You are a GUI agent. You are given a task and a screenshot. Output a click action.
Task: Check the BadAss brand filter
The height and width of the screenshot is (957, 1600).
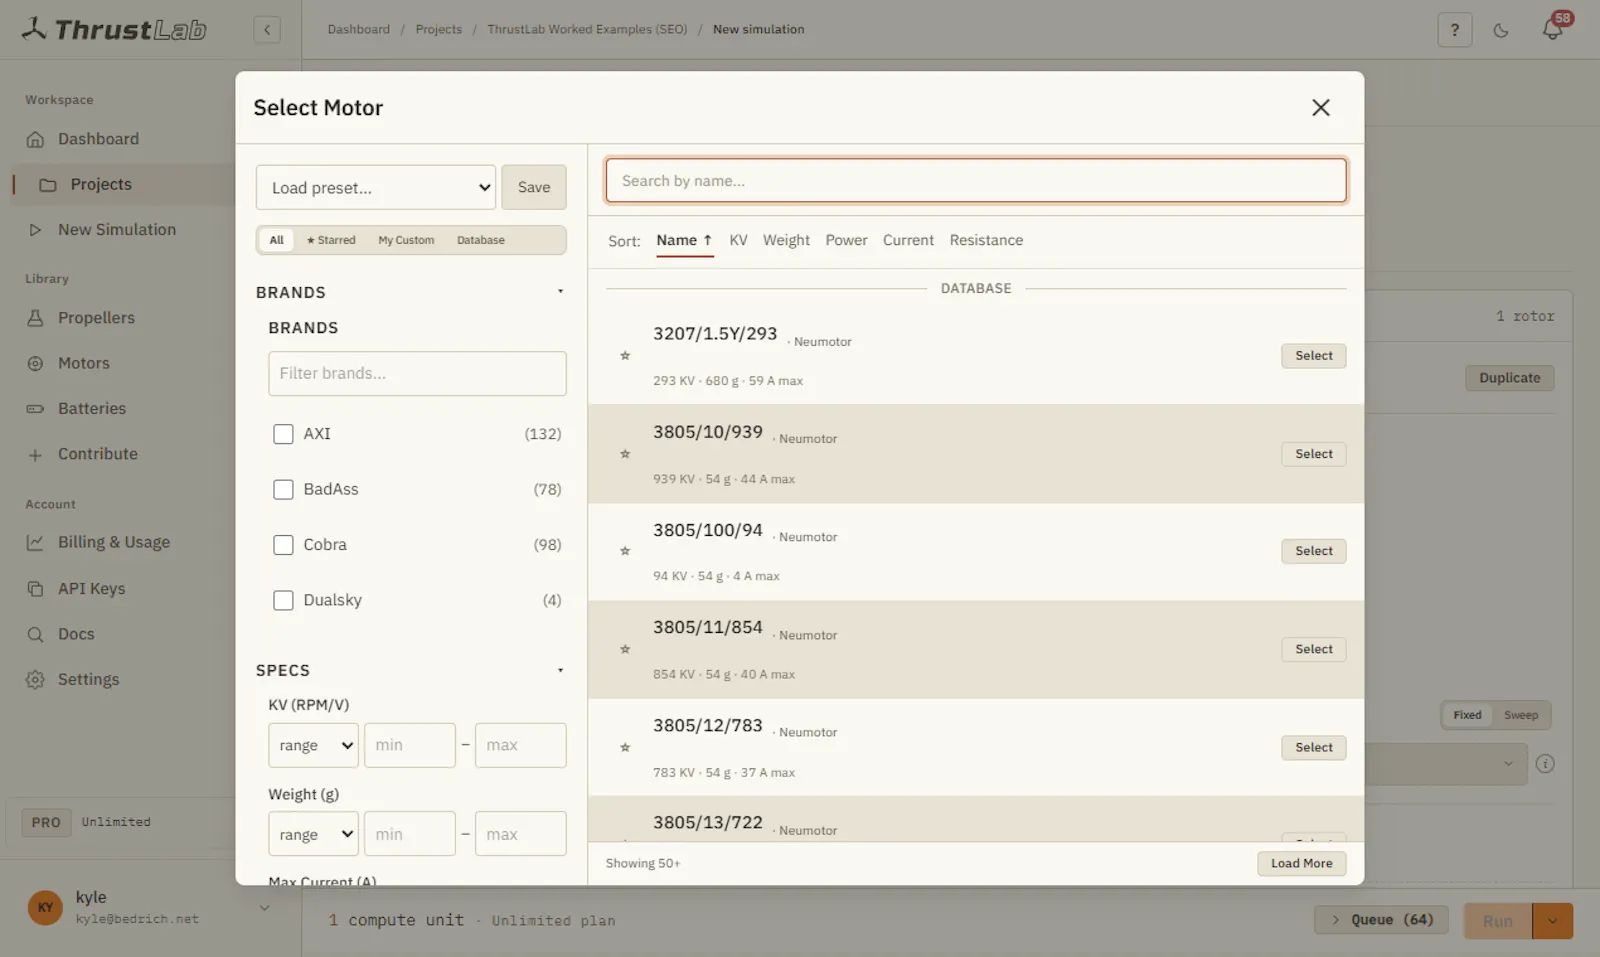[284, 489]
